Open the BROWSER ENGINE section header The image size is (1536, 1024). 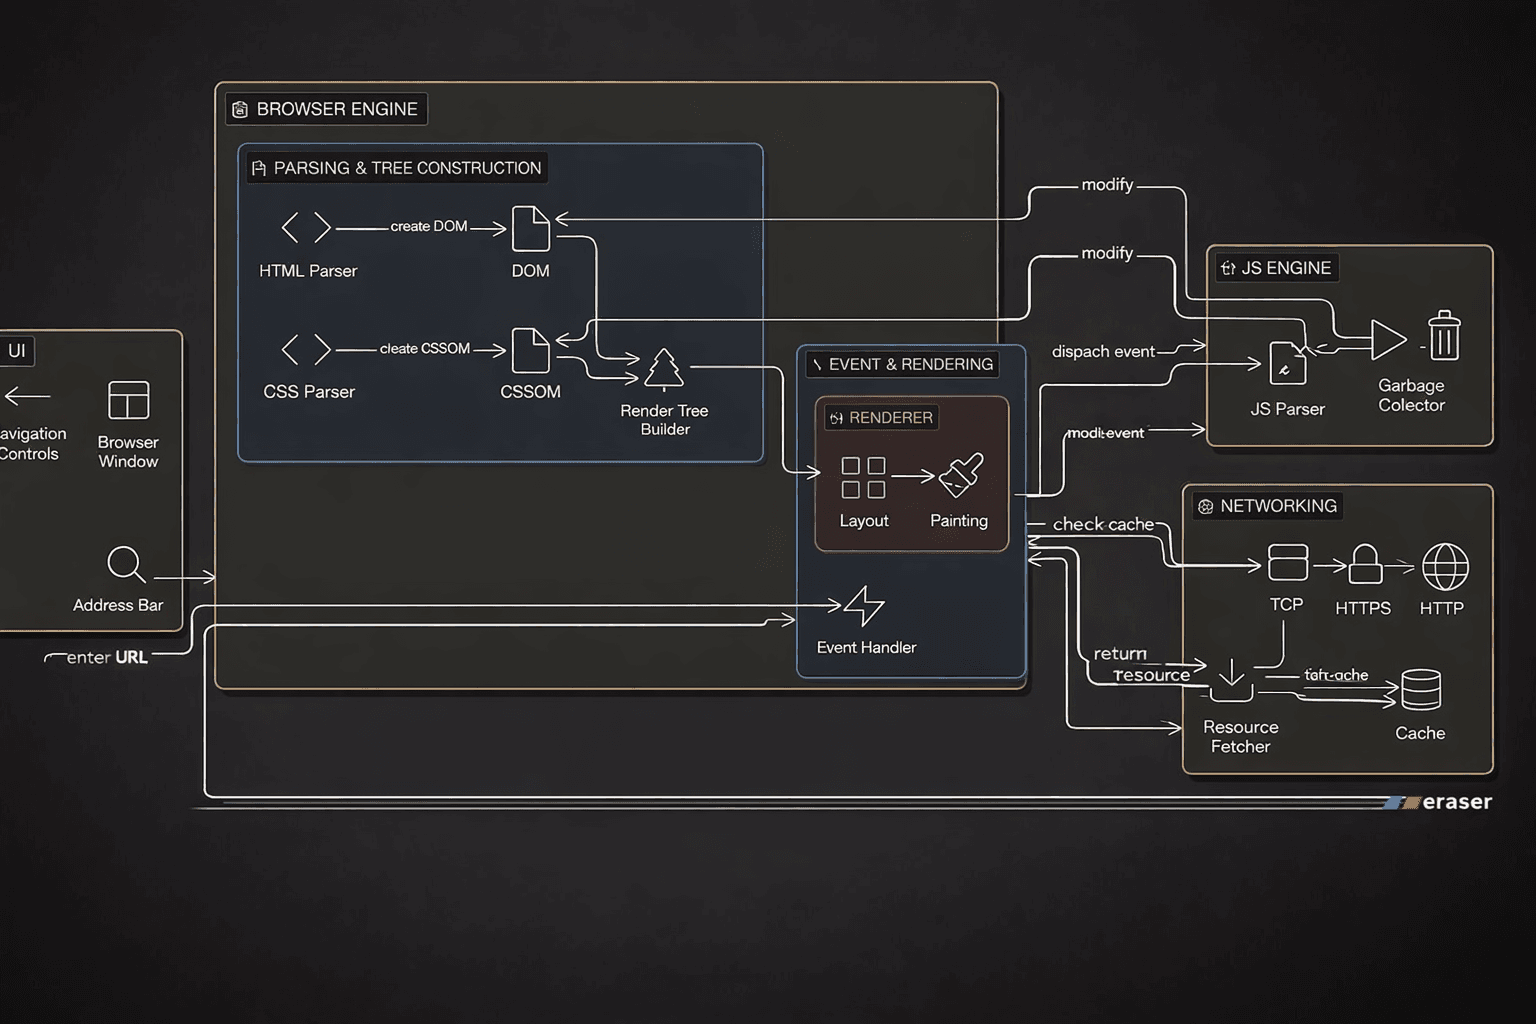[x=325, y=109]
